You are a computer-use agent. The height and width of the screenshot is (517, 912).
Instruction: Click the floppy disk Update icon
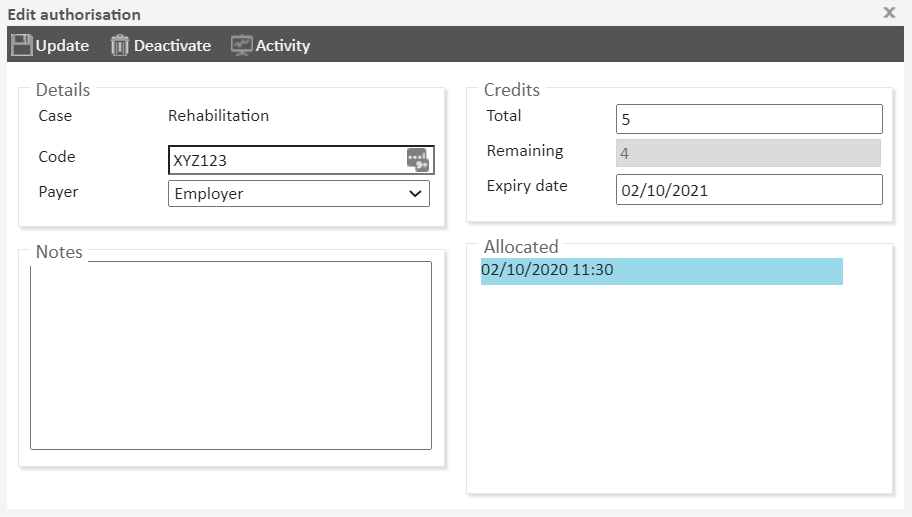(21, 45)
